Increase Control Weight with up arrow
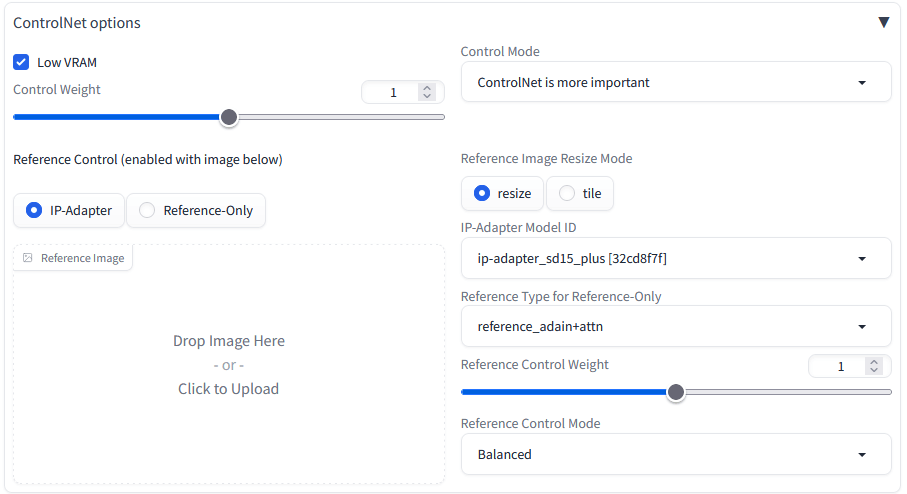The width and height of the screenshot is (907, 494). coord(428,88)
